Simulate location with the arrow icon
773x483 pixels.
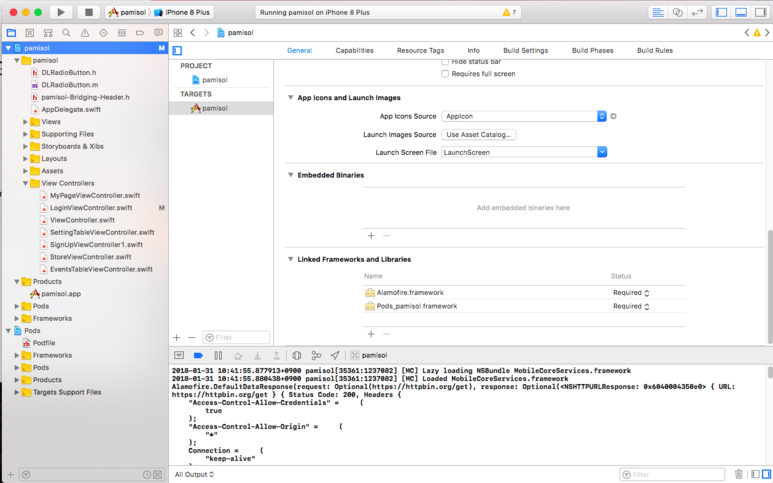[x=335, y=355]
